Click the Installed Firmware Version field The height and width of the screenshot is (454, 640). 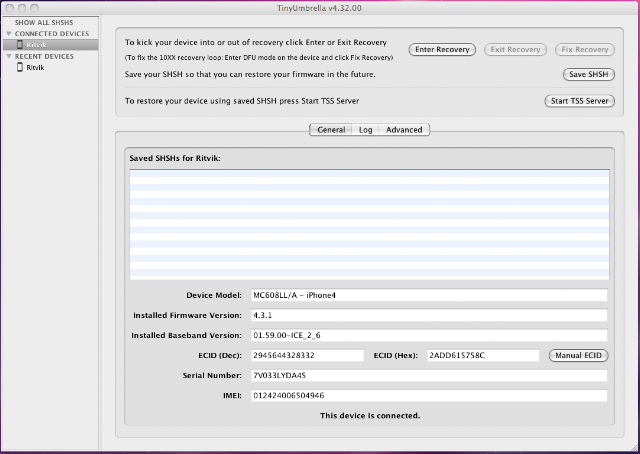(429, 315)
